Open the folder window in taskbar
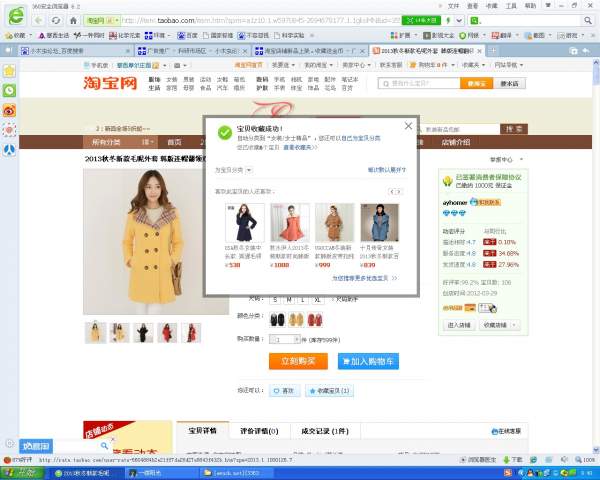Viewport: 600px width, 480px height. point(236,473)
